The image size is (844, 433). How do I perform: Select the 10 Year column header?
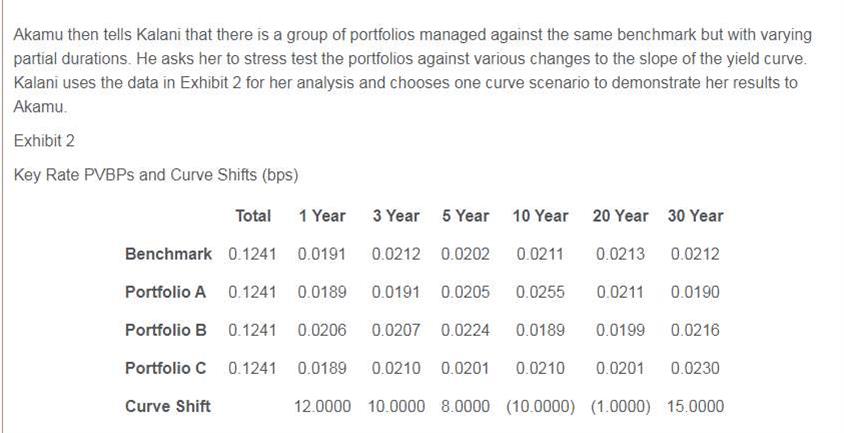(x=540, y=215)
